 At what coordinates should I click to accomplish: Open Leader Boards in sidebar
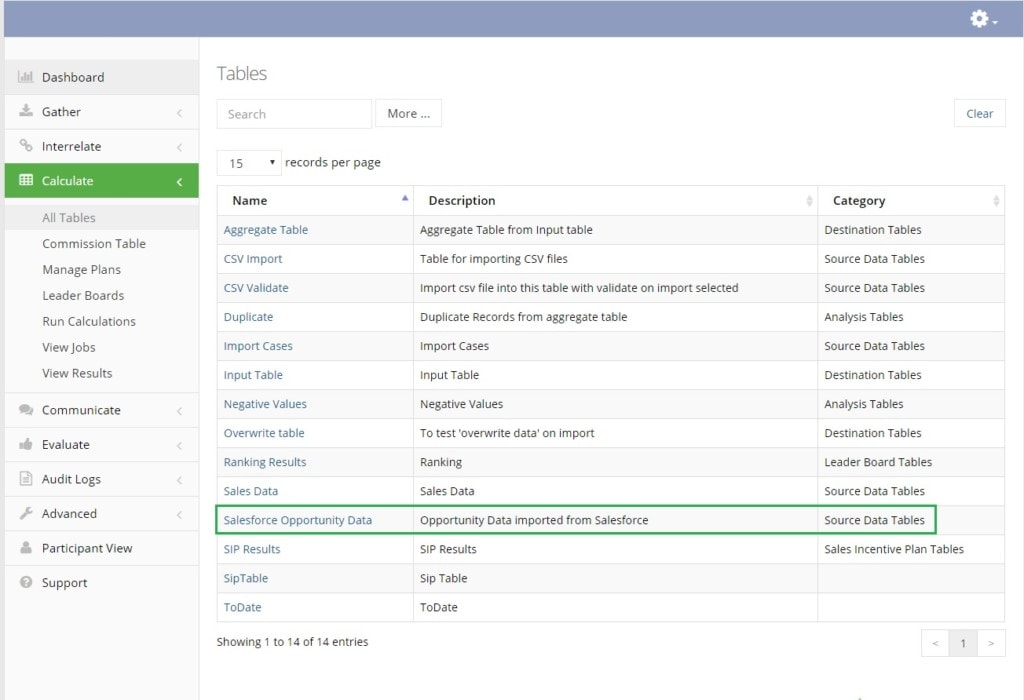(83, 295)
